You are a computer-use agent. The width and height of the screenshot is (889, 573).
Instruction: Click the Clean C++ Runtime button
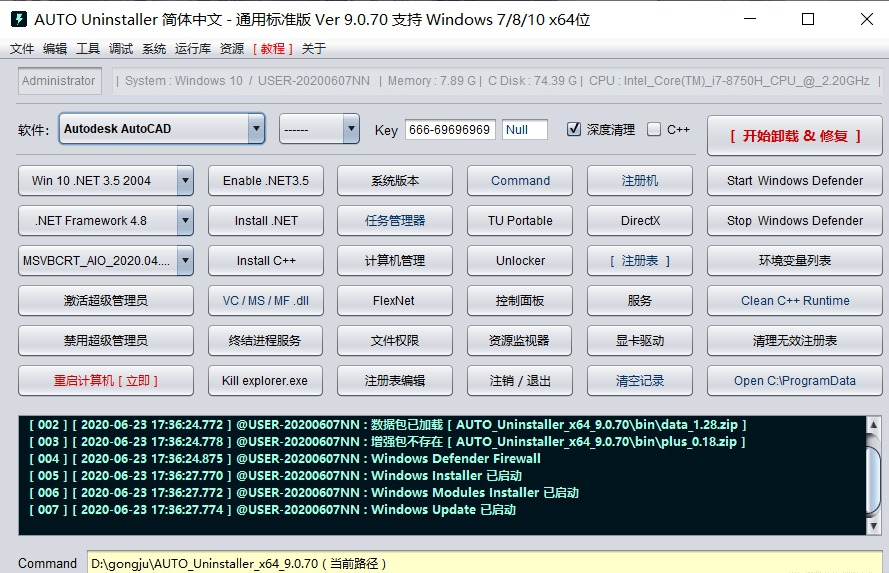click(795, 300)
